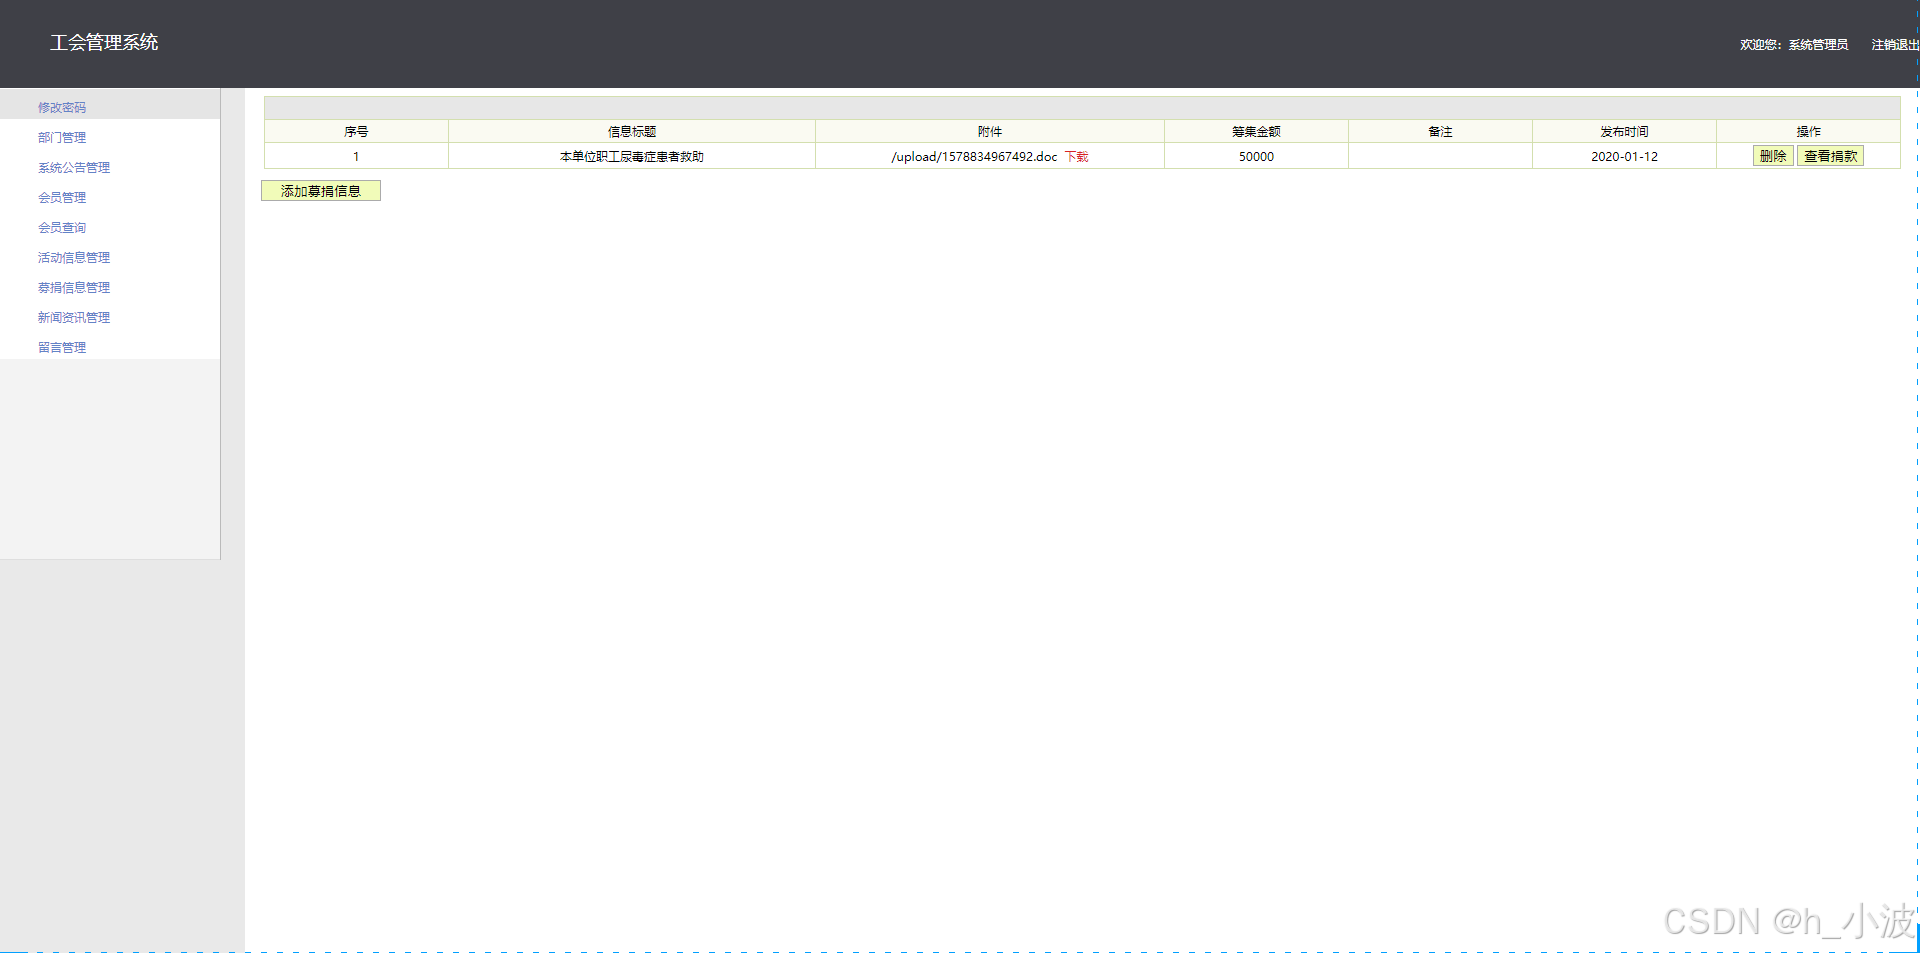The image size is (1920, 953).
Task: Click 注销退出 to log out
Action: [1894, 44]
